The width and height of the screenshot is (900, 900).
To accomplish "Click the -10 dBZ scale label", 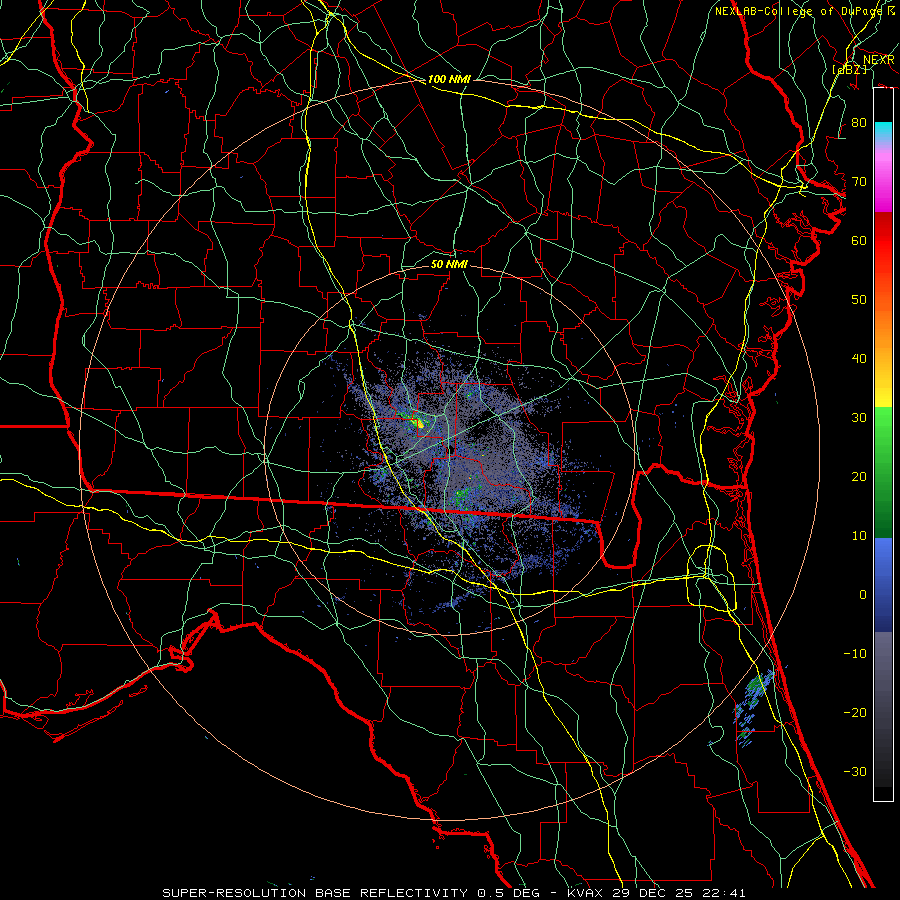I will [855, 654].
